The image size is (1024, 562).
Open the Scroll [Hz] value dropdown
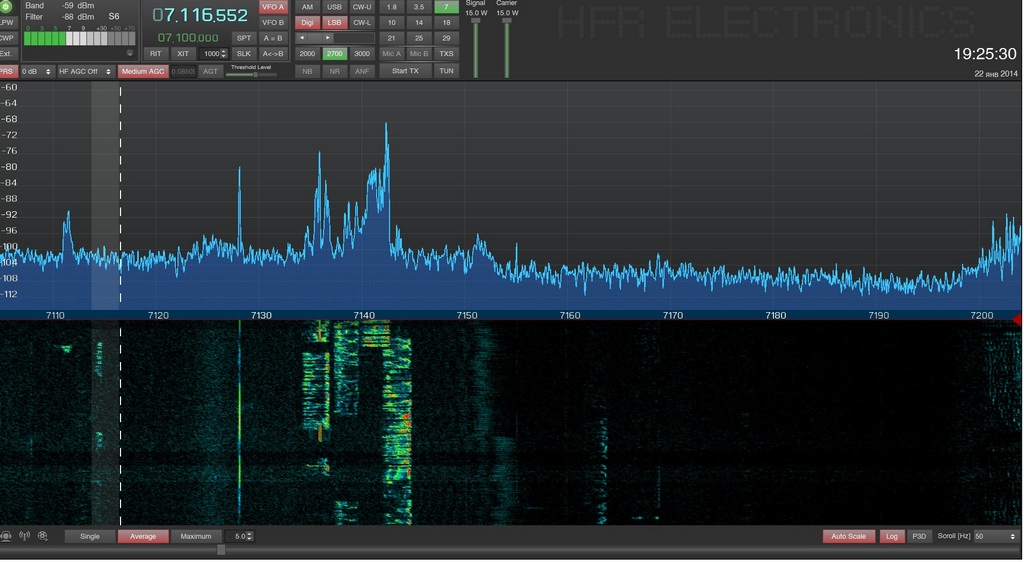click(996, 536)
